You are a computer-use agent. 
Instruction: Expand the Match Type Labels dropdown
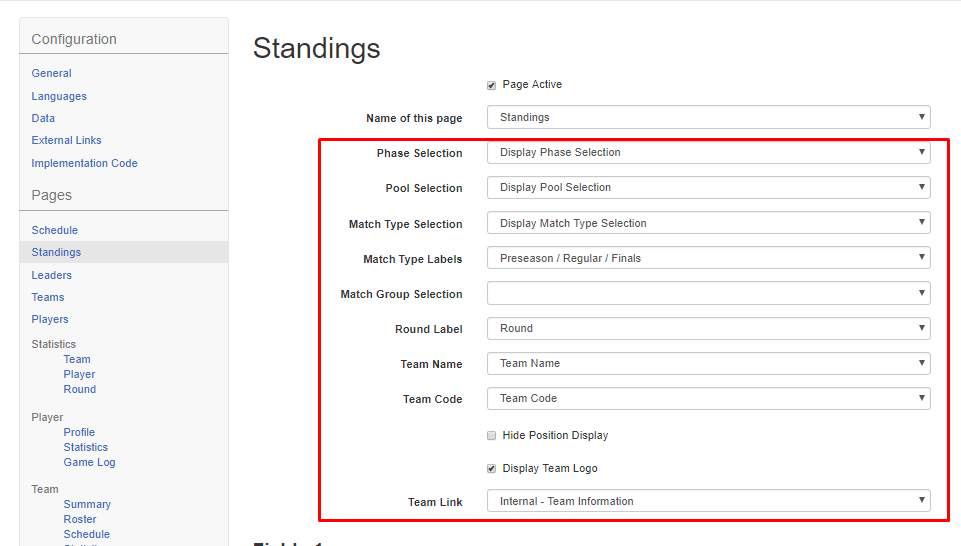click(x=708, y=258)
